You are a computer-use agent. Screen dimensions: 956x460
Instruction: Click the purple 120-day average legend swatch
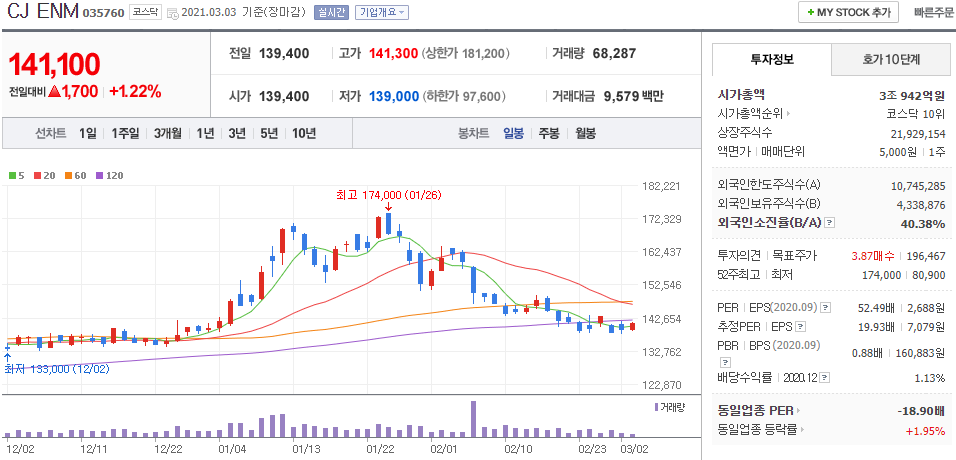[x=98, y=176]
